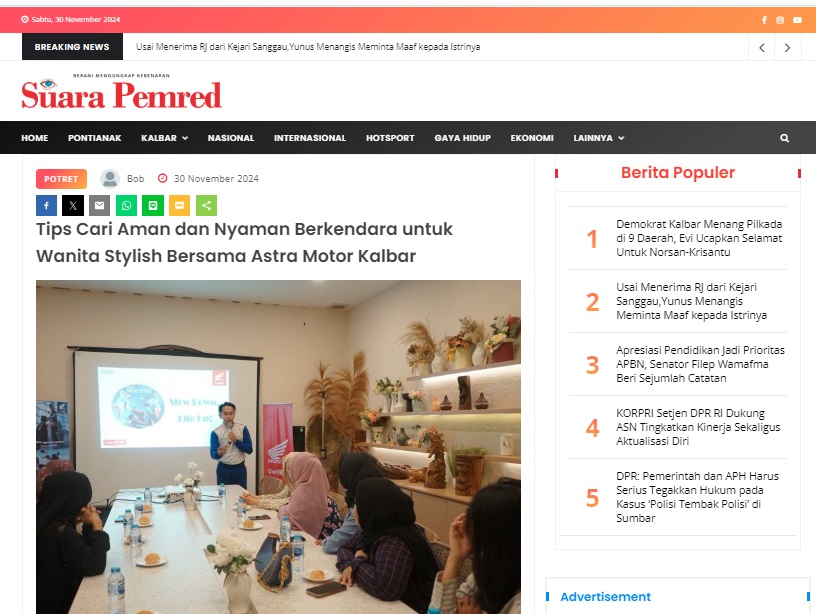Share article via email icon
The width and height of the screenshot is (816, 614).
[x=99, y=206]
